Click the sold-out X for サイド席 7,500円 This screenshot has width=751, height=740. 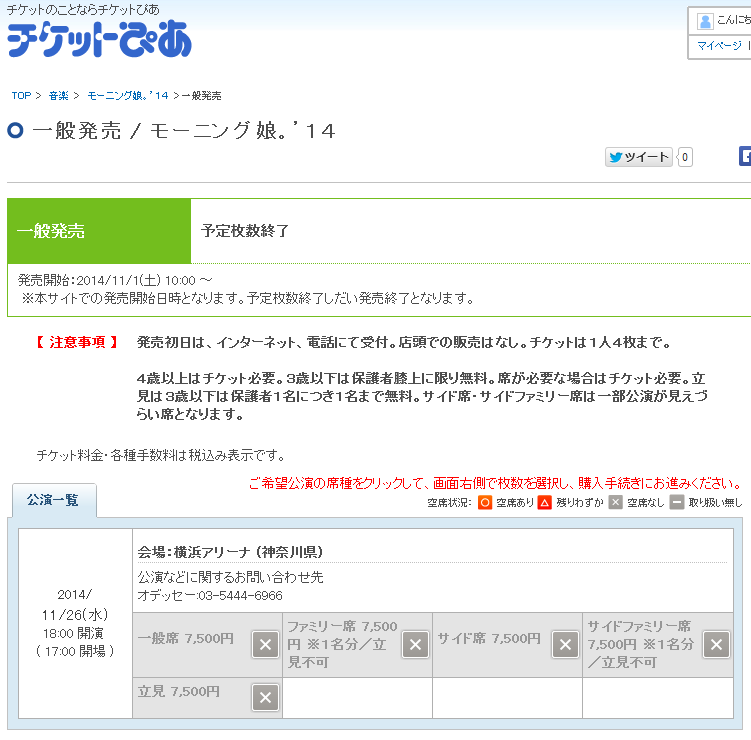tap(565, 645)
